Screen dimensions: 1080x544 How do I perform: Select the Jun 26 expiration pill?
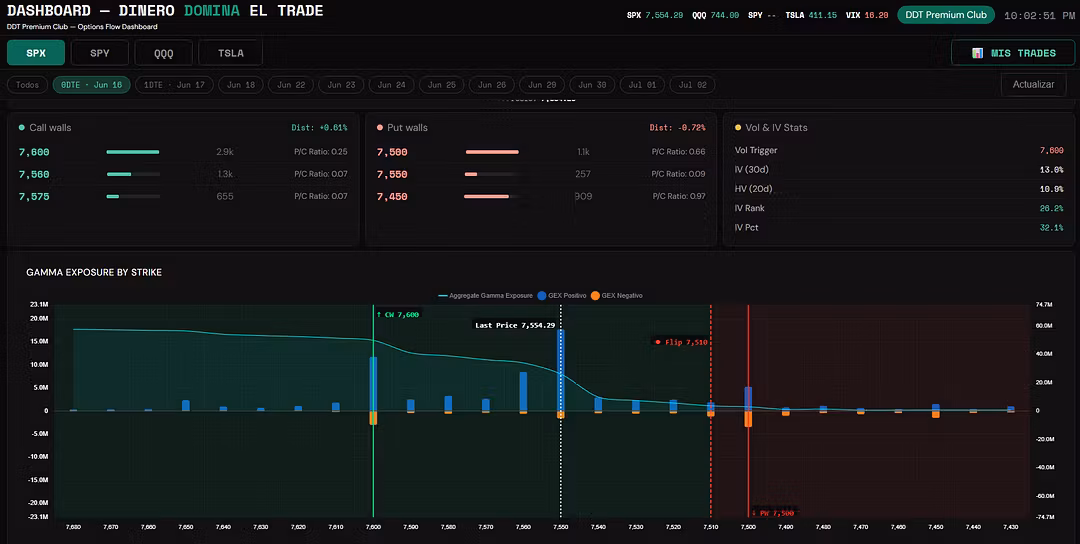click(x=492, y=85)
